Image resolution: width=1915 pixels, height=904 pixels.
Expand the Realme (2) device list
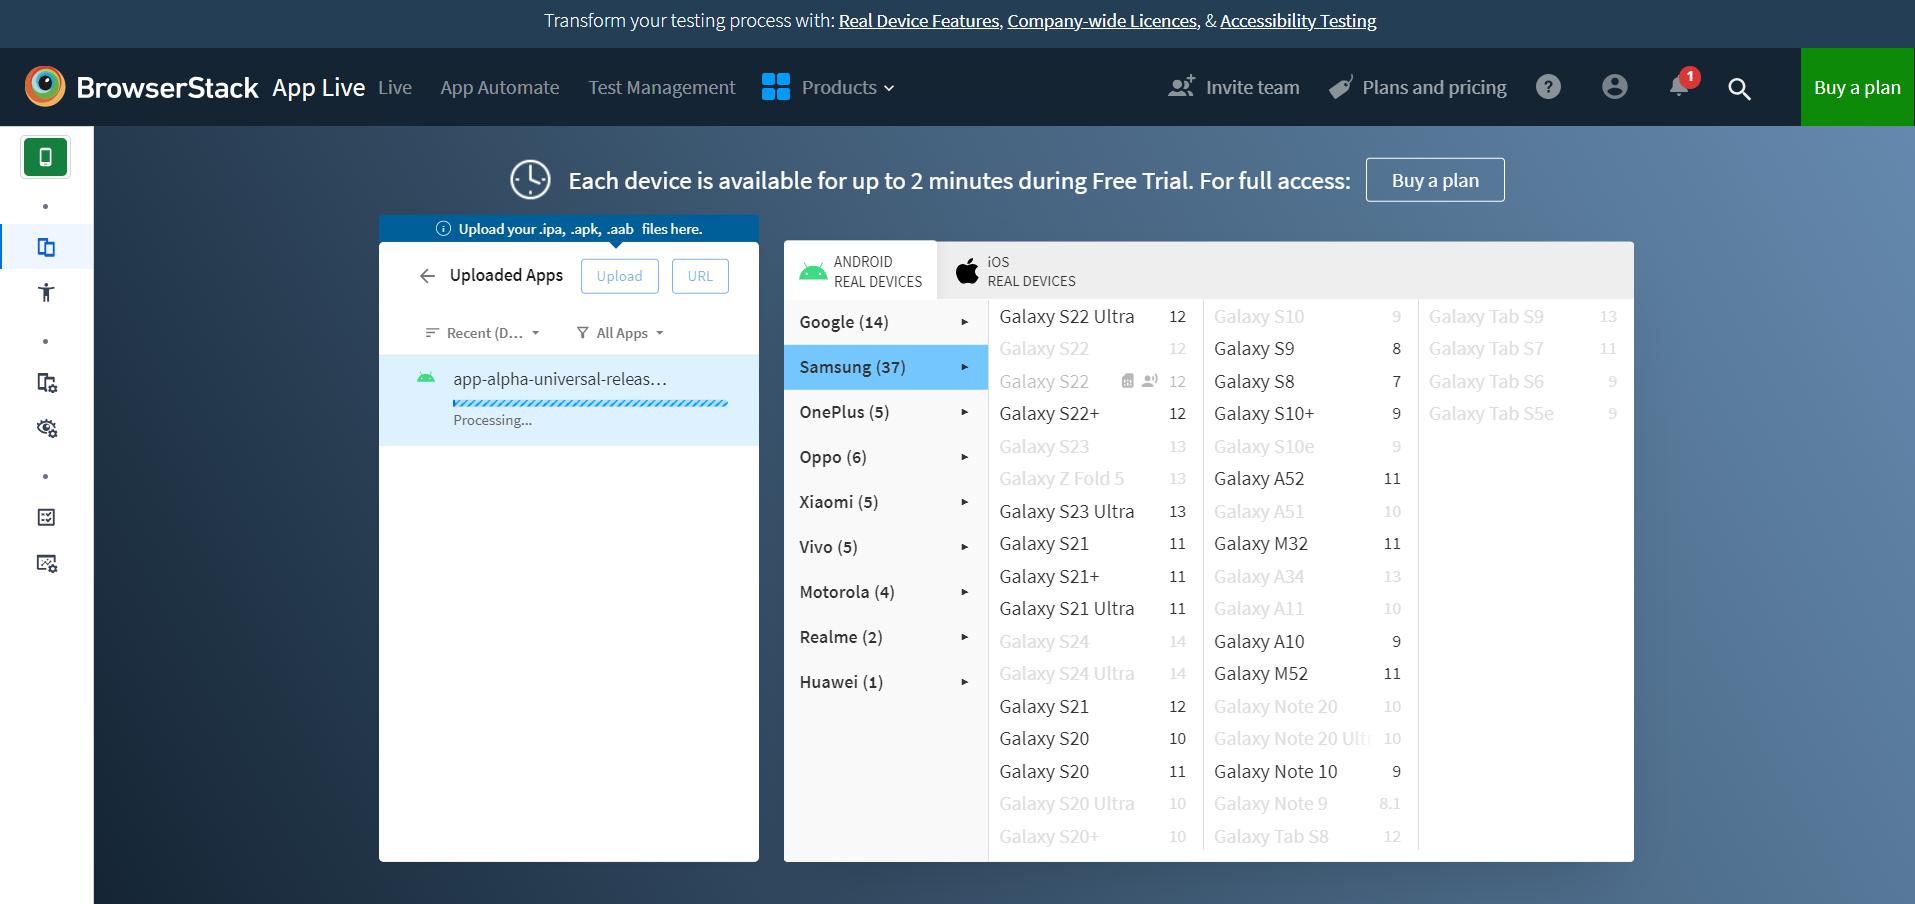point(886,637)
